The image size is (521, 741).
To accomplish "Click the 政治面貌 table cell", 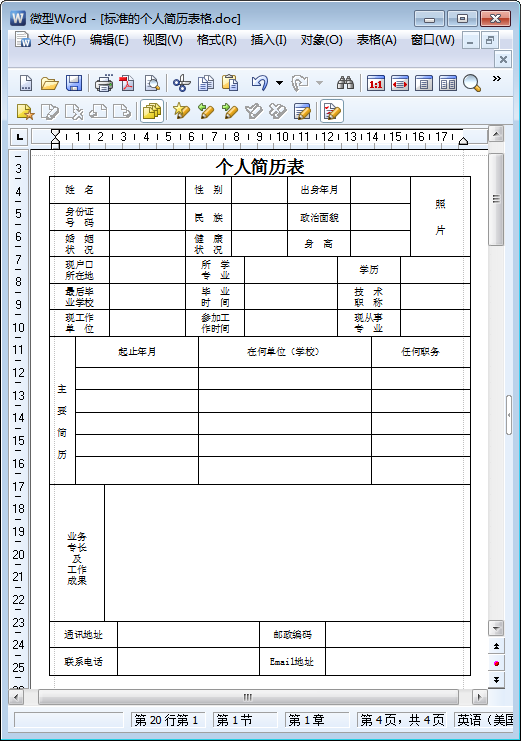I will coord(319,217).
